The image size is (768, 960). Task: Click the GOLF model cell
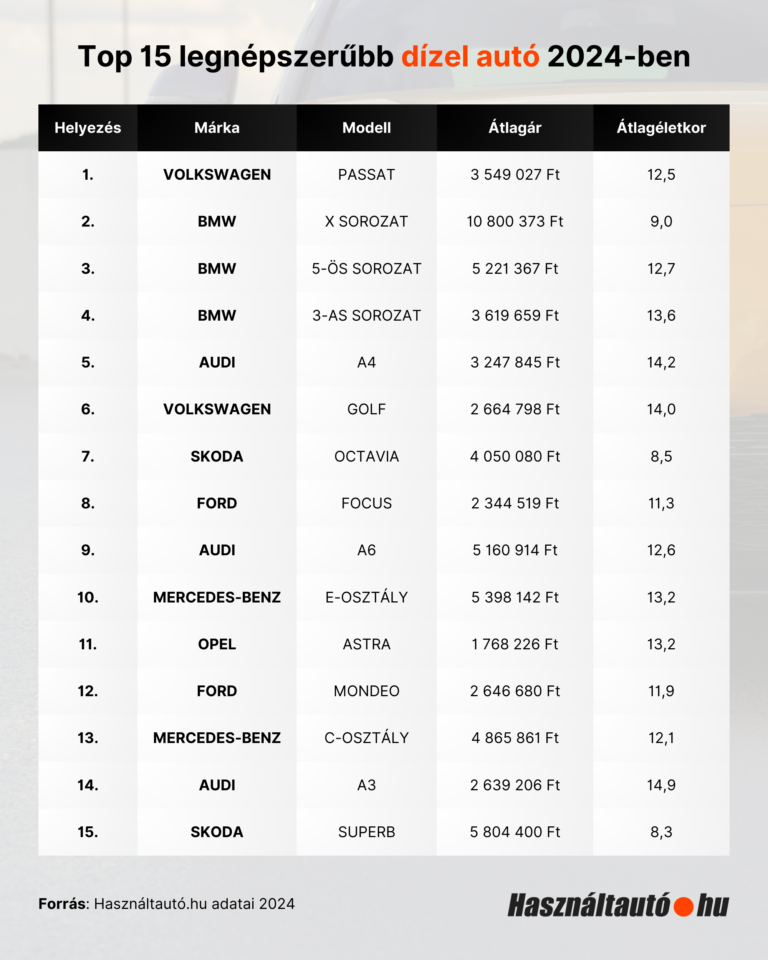[366, 409]
